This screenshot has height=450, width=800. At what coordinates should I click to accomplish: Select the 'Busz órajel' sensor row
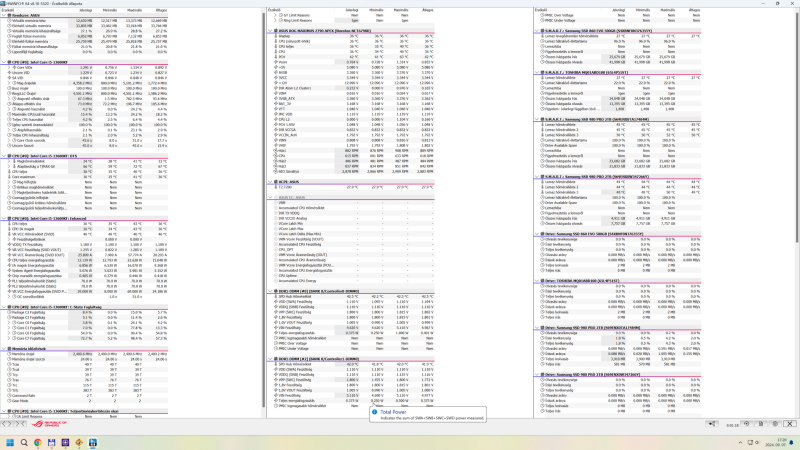pyautogui.click(x=85, y=88)
